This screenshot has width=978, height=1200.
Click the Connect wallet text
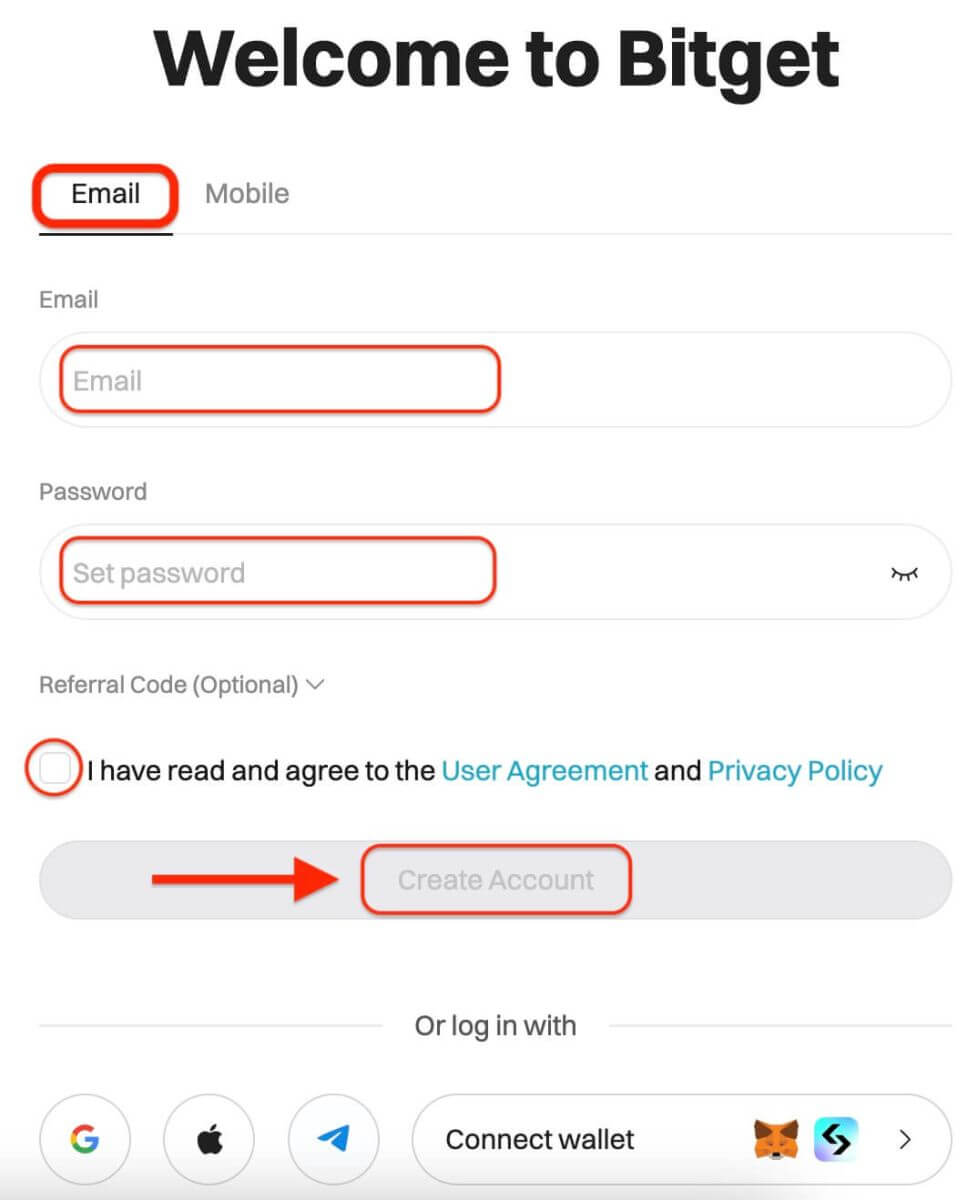[540, 1139]
